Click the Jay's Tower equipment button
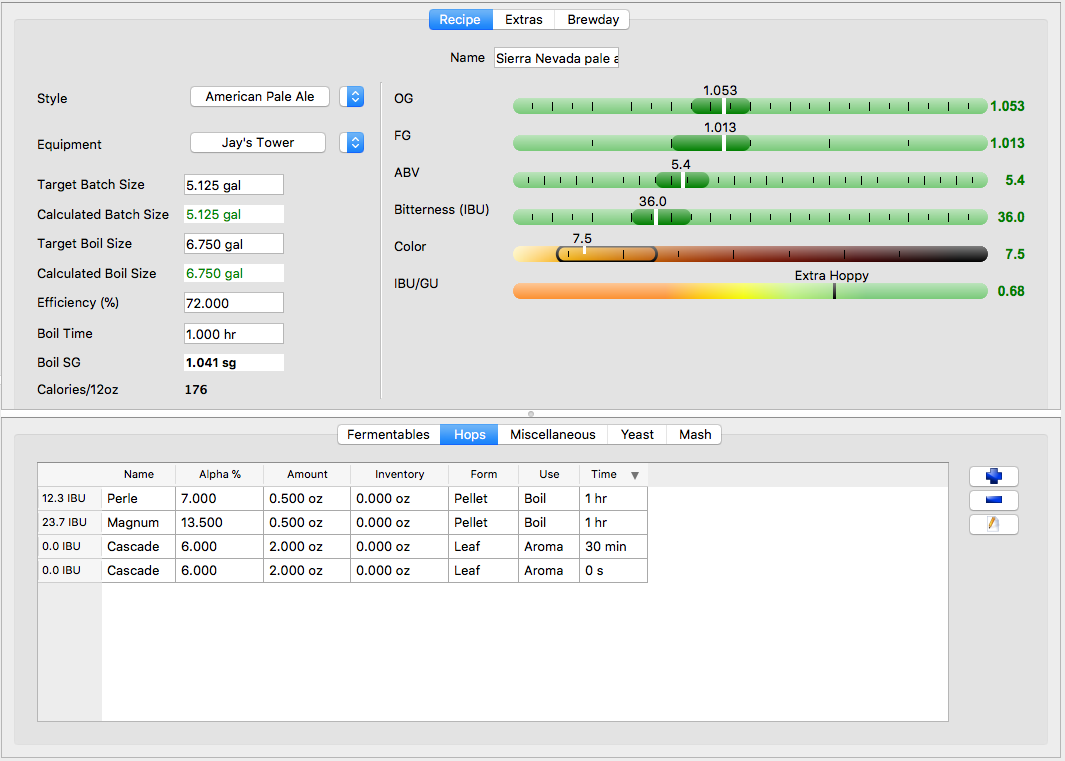Screen dimensions: 1065x761 pyautogui.click(x=258, y=143)
